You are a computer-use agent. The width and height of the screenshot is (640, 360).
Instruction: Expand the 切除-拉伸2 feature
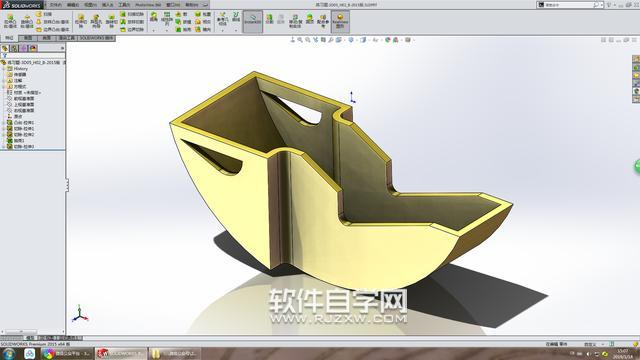(x=4, y=134)
